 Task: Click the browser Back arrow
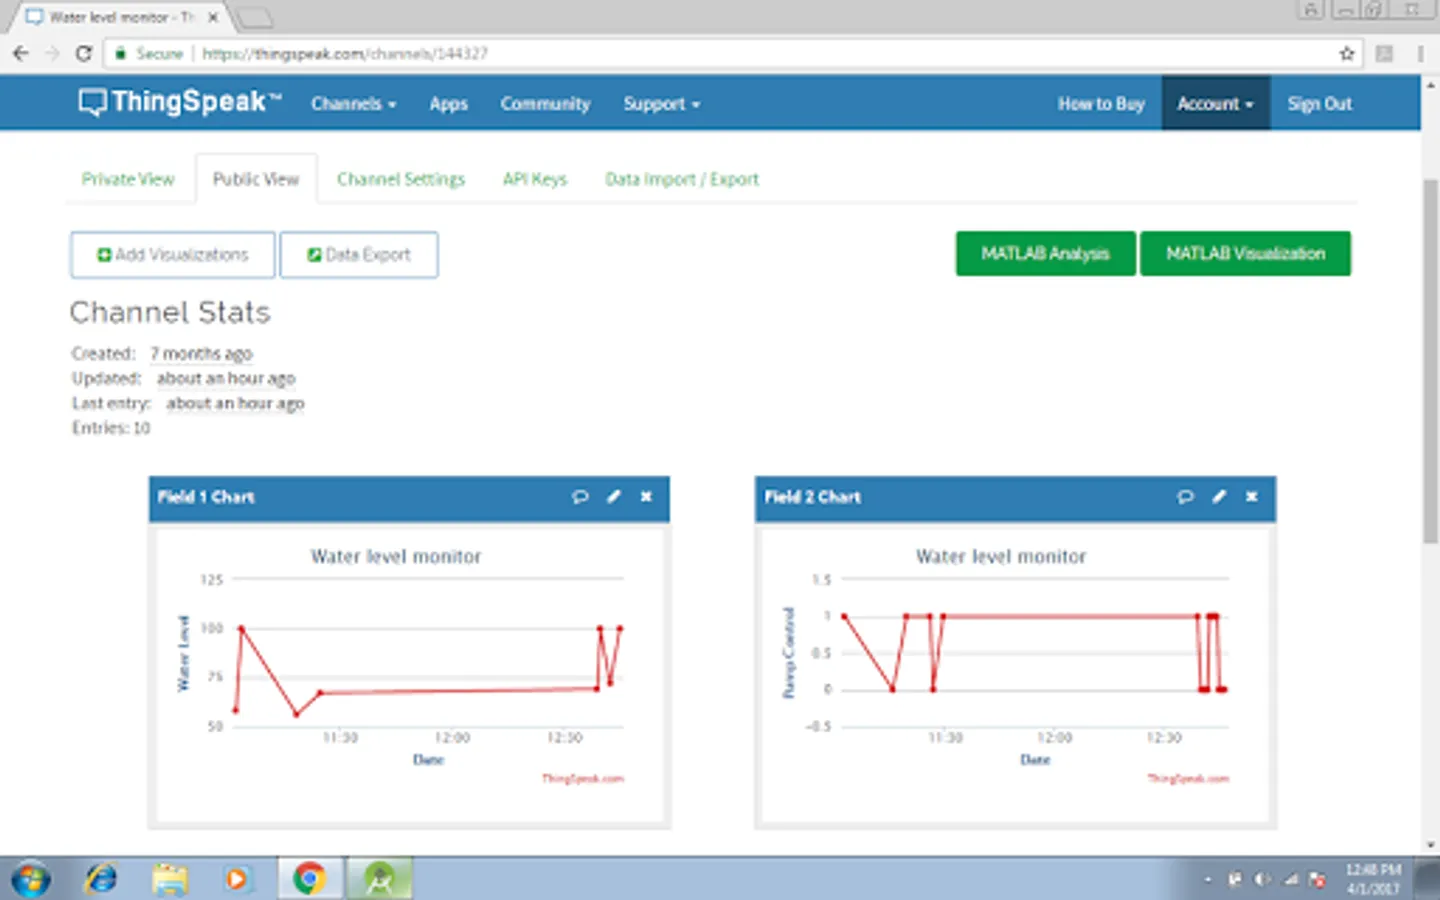21,53
